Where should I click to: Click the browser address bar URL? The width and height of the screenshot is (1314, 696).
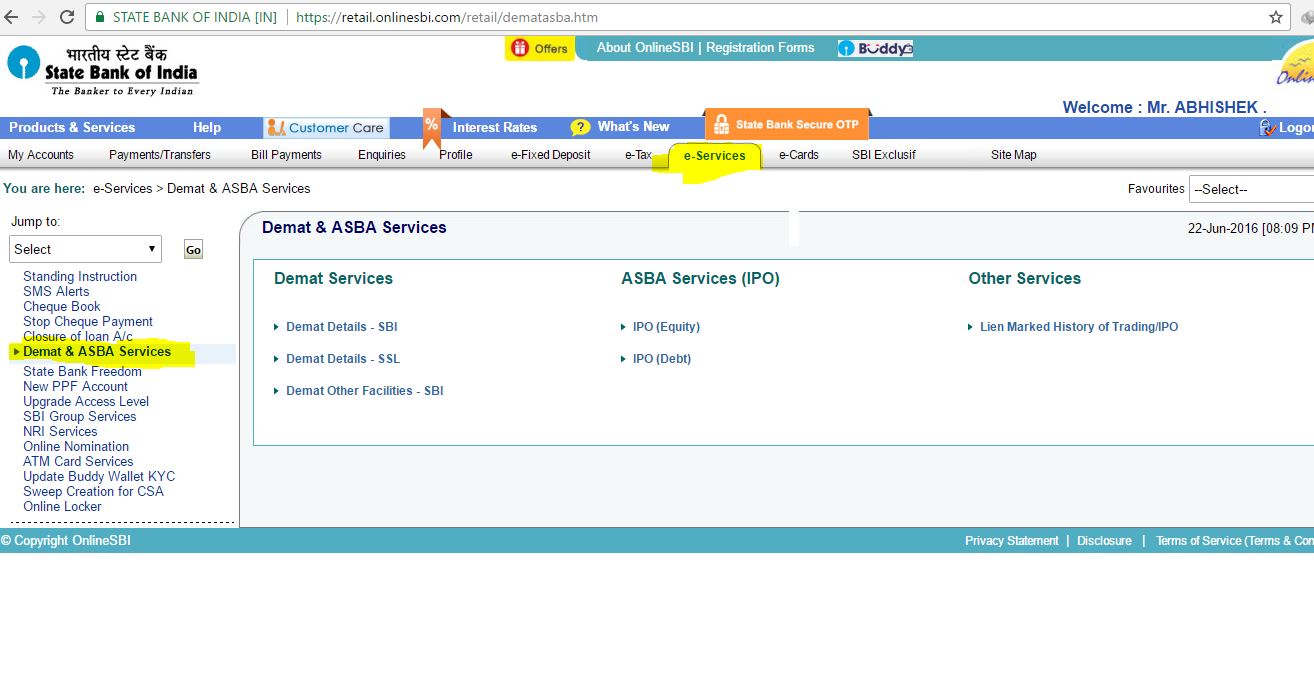pyautogui.click(x=448, y=17)
